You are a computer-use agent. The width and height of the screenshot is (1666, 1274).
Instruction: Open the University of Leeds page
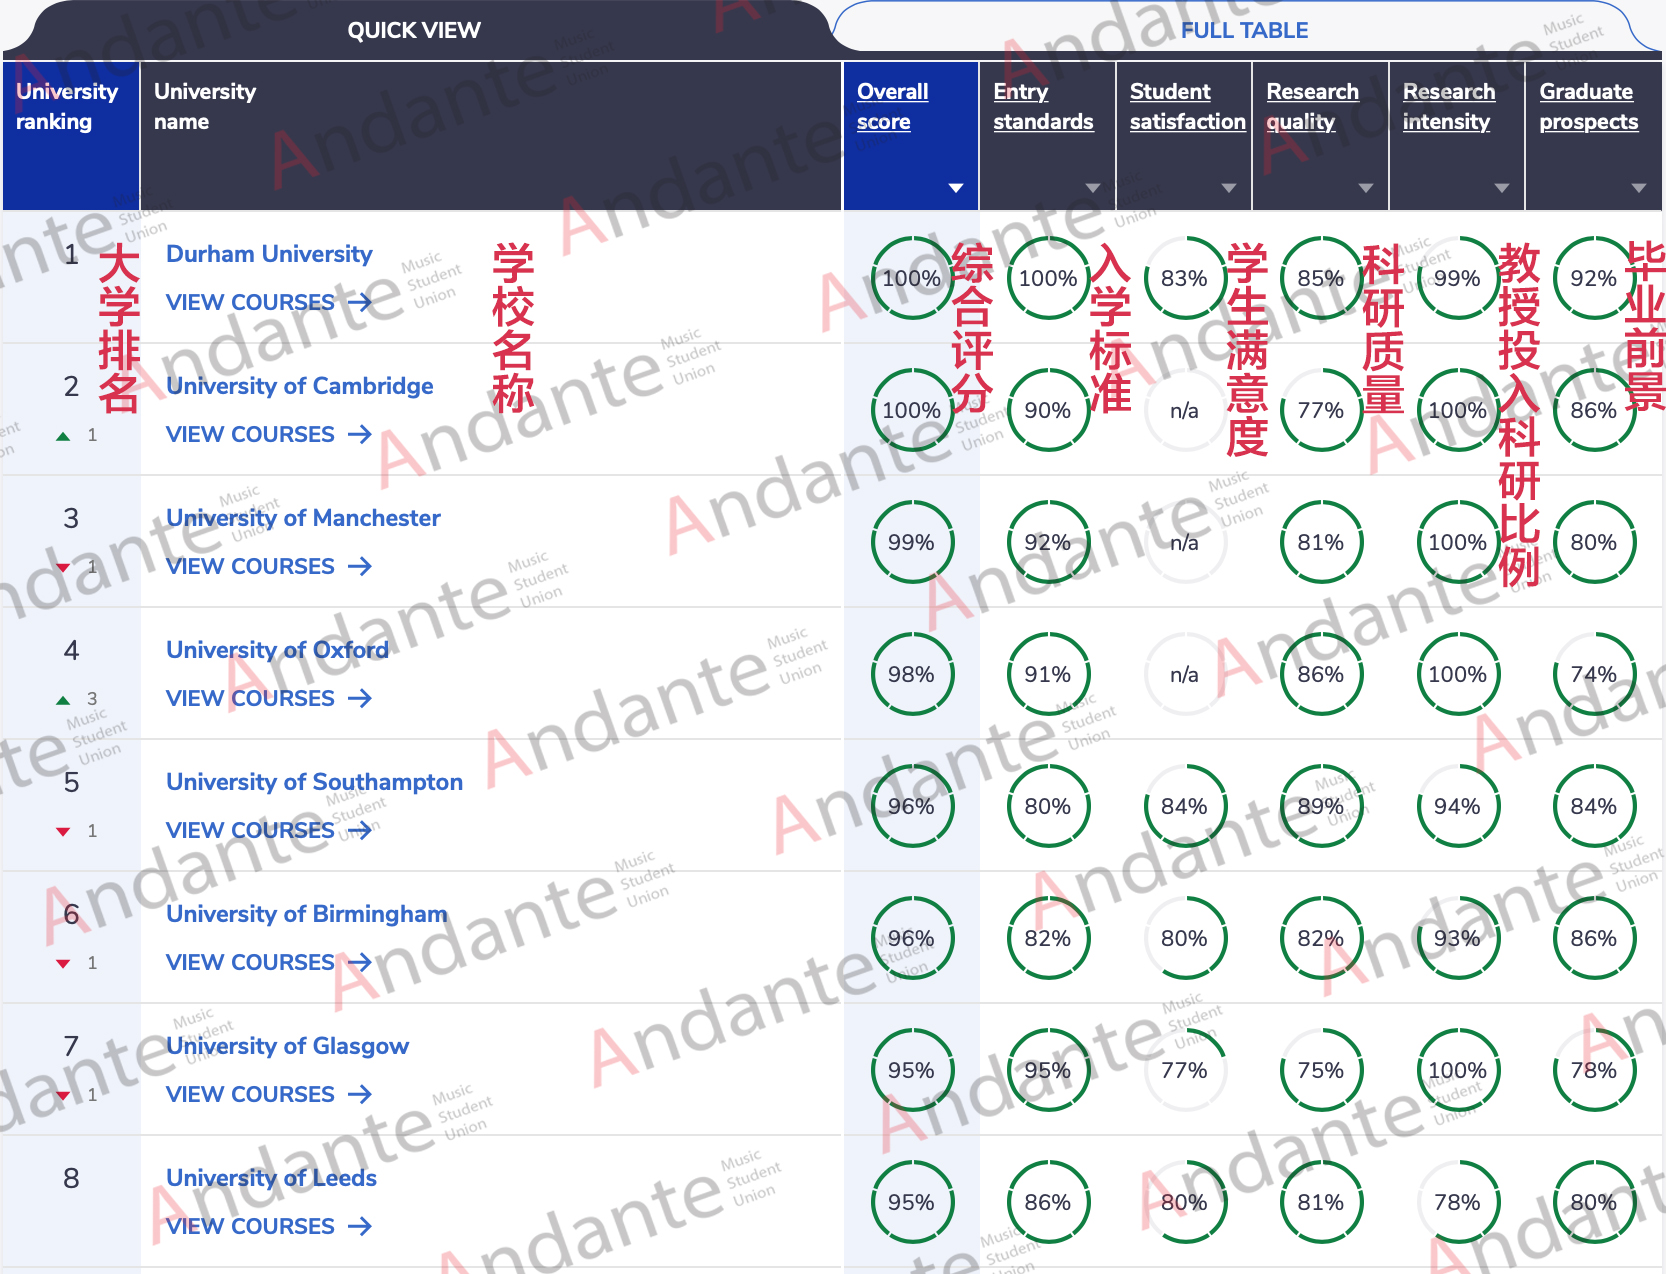click(271, 1178)
